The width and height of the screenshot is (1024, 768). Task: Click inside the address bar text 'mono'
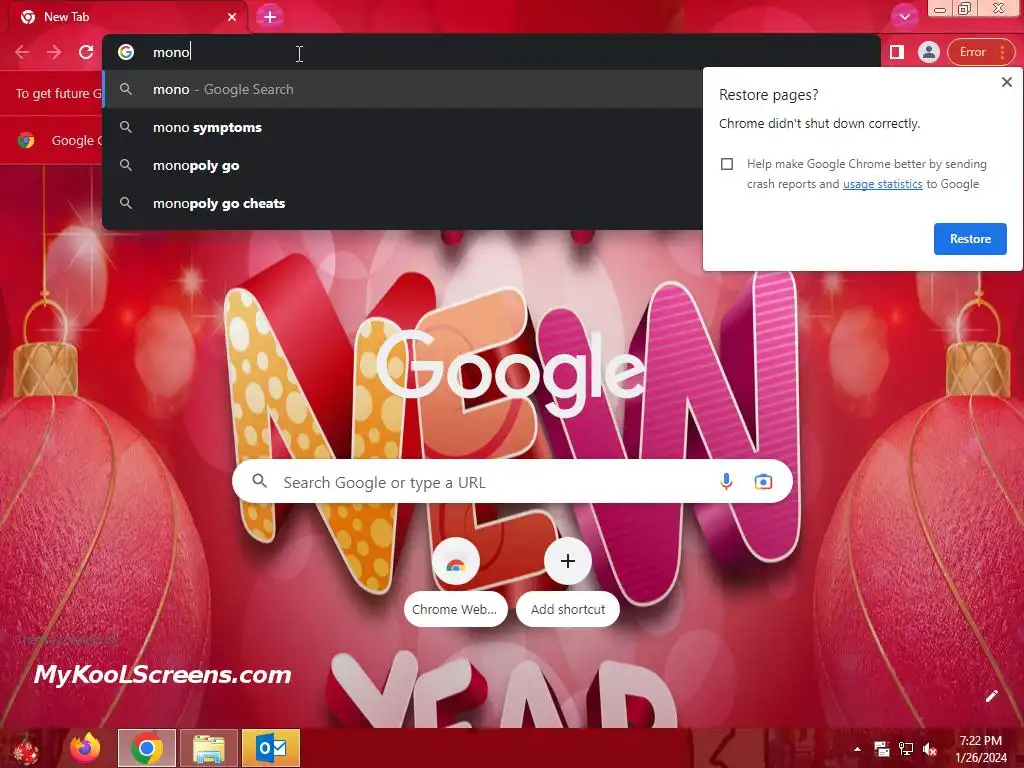[x=171, y=52]
